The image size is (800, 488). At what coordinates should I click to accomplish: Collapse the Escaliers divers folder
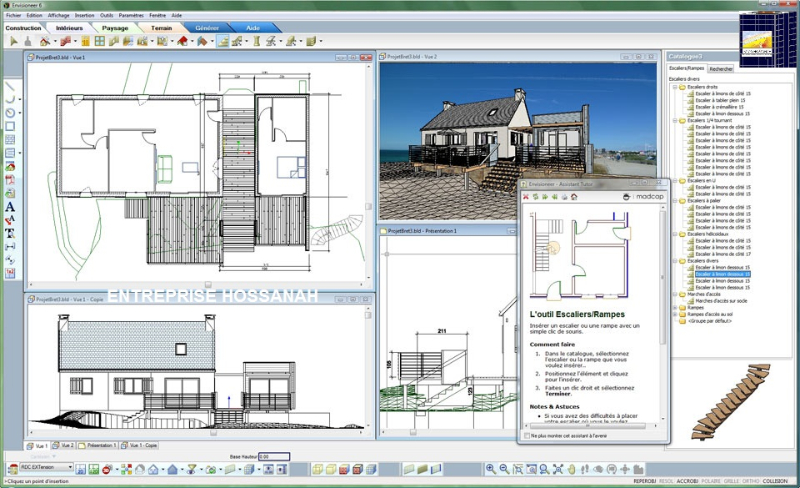[674, 261]
